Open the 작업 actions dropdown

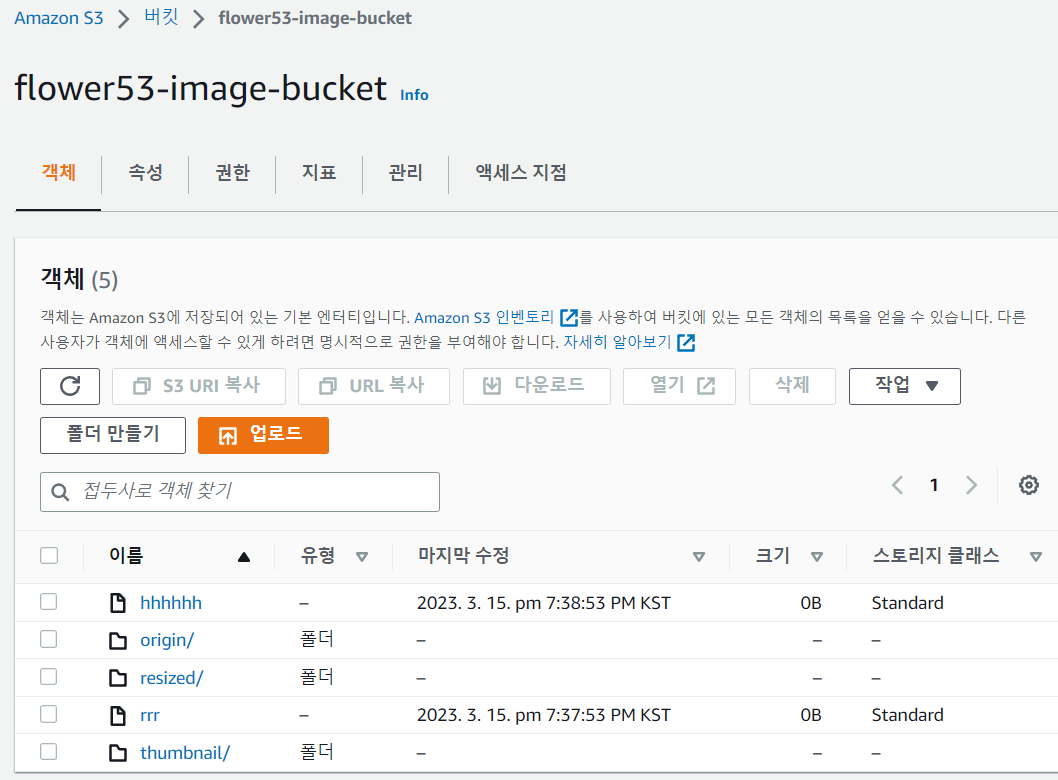coord(904,386)
